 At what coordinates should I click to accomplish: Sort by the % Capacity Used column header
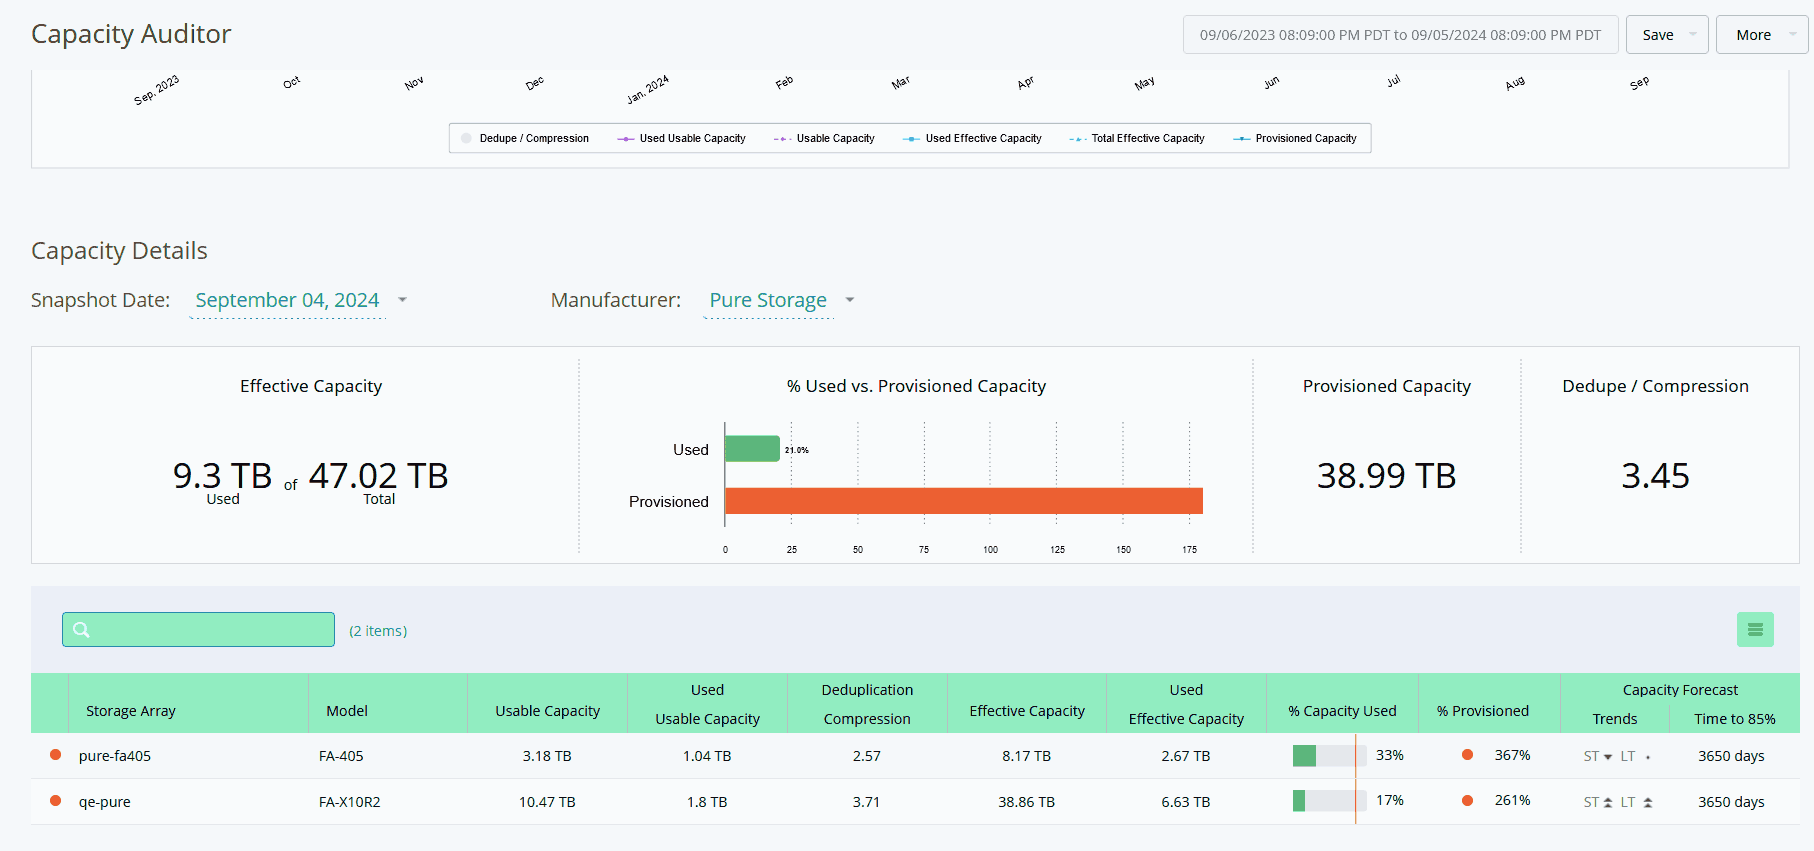pos(1342,711)
